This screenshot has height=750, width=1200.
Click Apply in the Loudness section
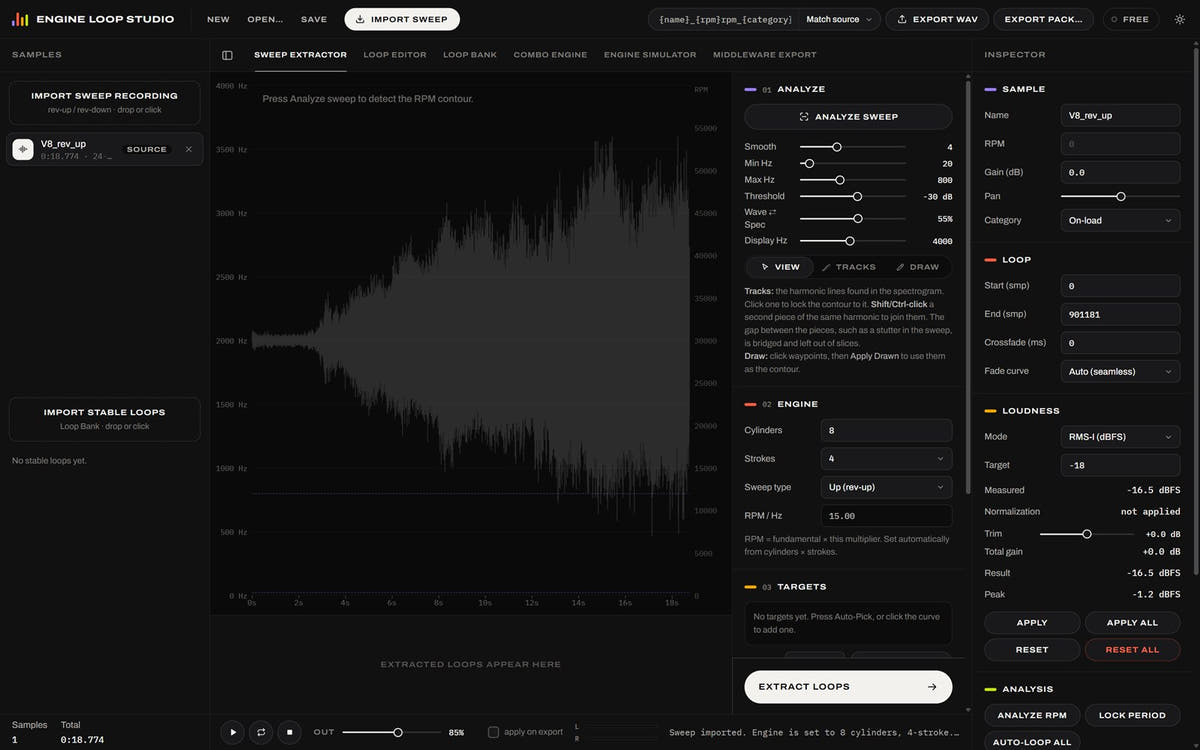[x=1032, y=623]
